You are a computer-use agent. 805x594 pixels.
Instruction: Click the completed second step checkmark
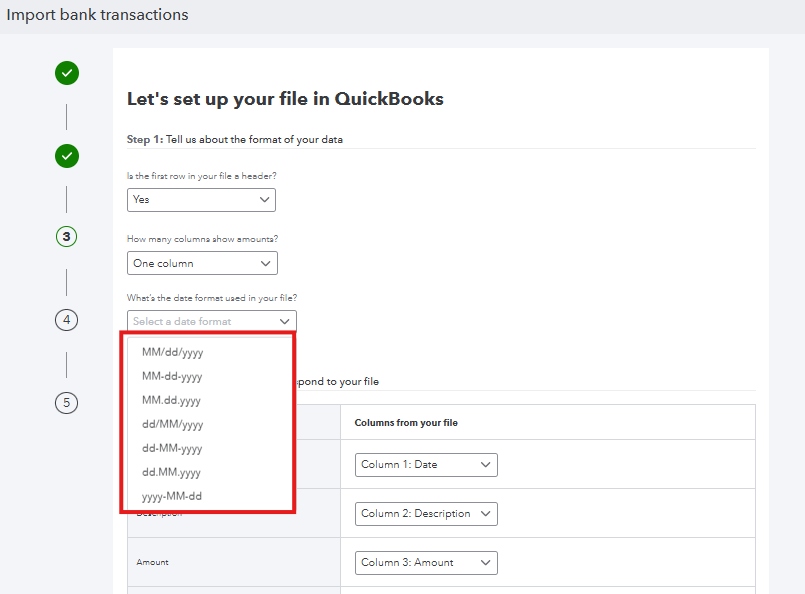pyautogui.click(x=66, y=156)
